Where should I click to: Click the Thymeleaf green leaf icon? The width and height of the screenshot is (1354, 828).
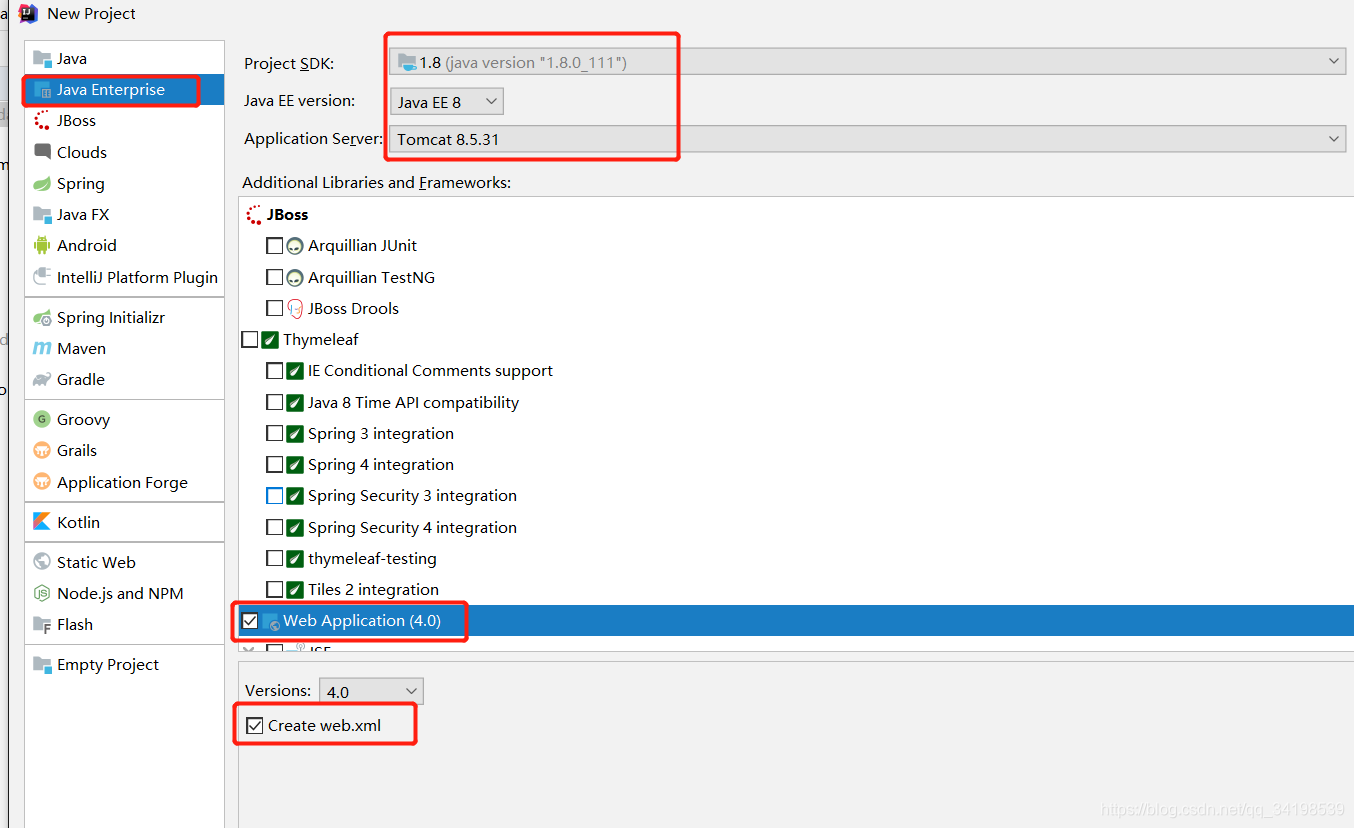pyautogui.click(x=270, y=340)
